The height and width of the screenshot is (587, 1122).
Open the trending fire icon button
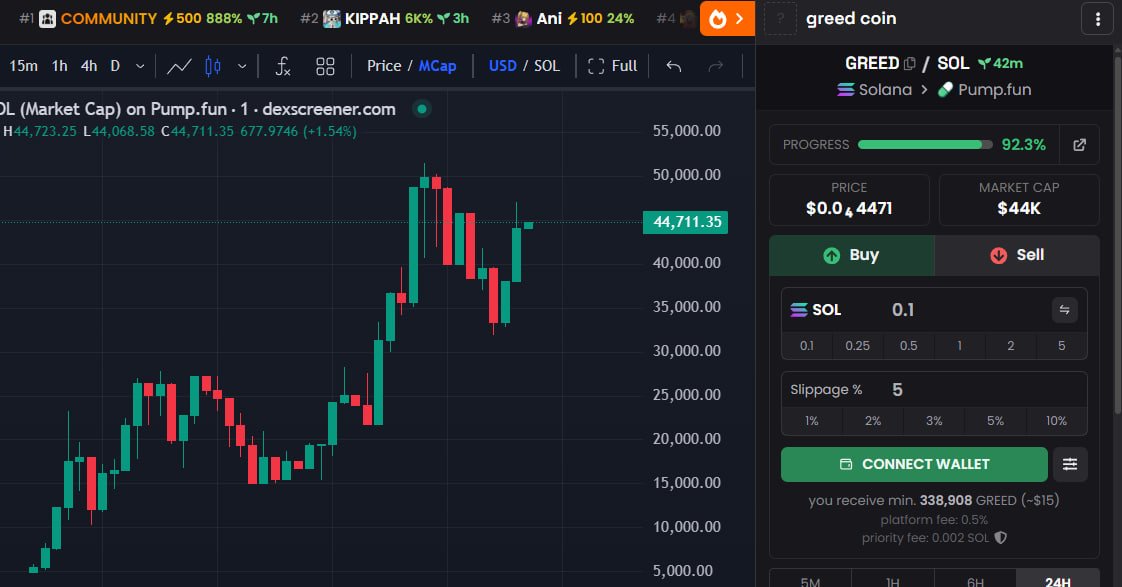coord(727,19)
